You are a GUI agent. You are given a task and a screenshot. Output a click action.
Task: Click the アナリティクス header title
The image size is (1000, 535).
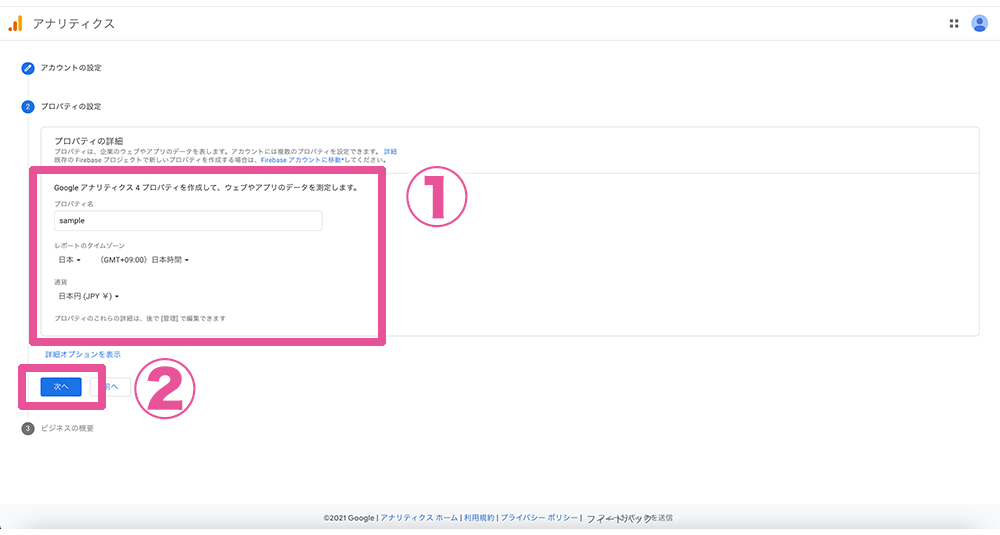pos(74,24)
